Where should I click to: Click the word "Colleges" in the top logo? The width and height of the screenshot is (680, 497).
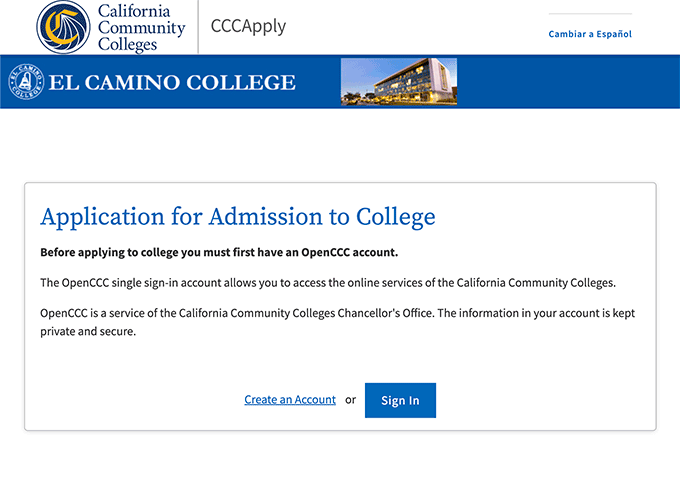click(x=127, y=45)
